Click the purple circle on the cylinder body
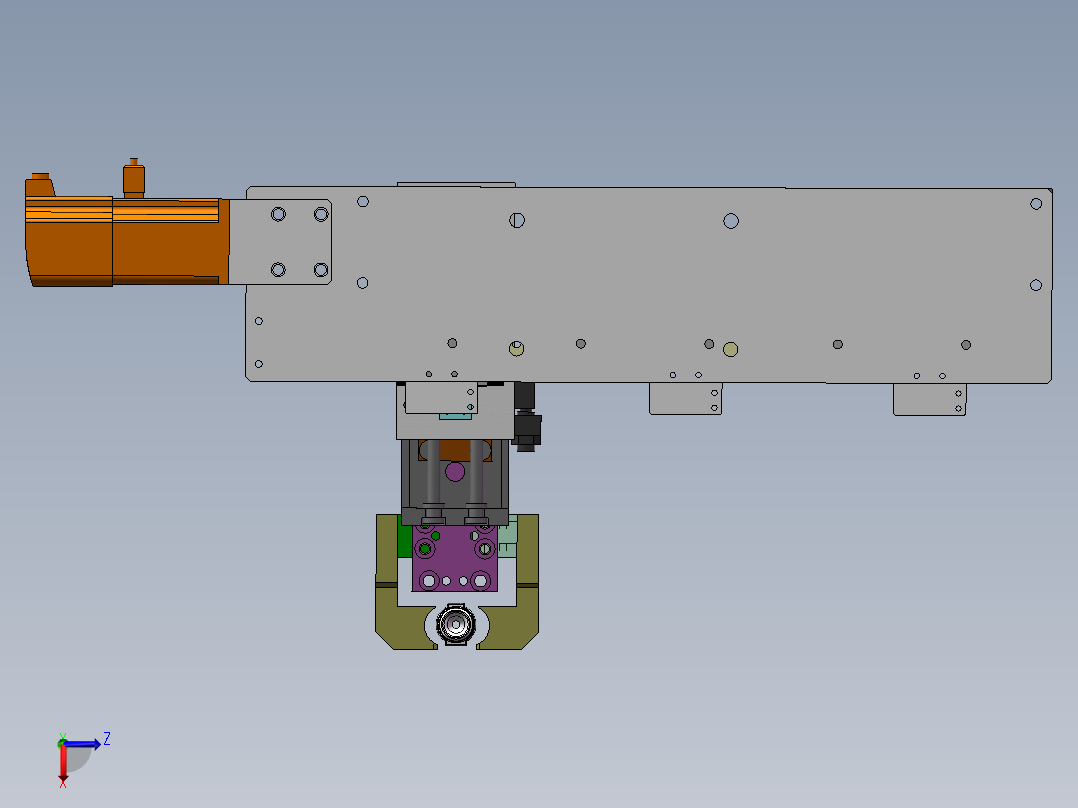This screenshot has width=1078, height=808. (454, 472)
